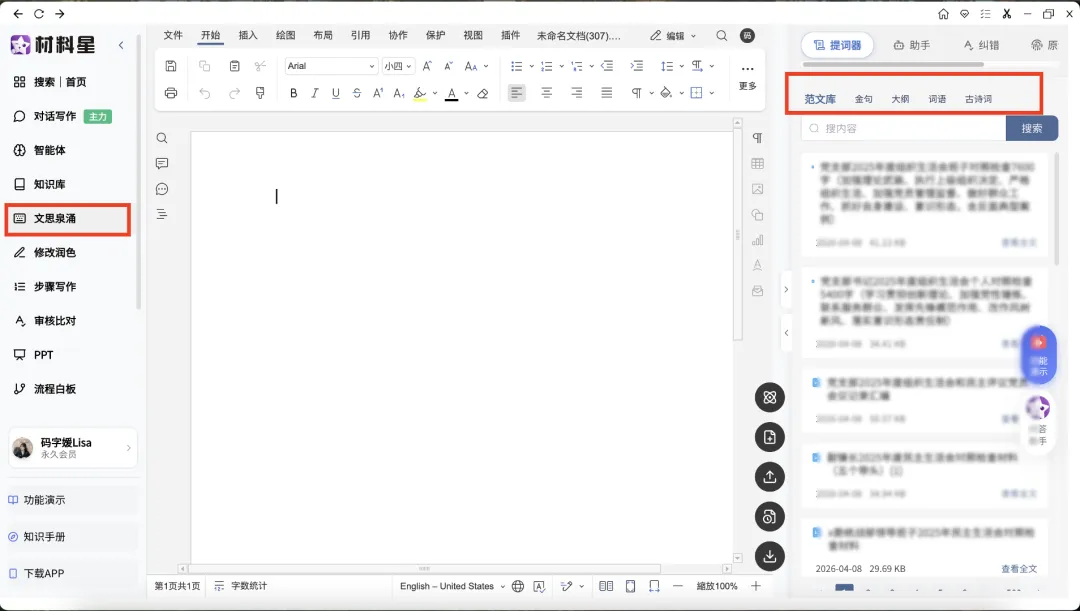Open the outline/headings icon beside the page
The height and width of the screenshot is (611, 1080).
click(162, 214)
